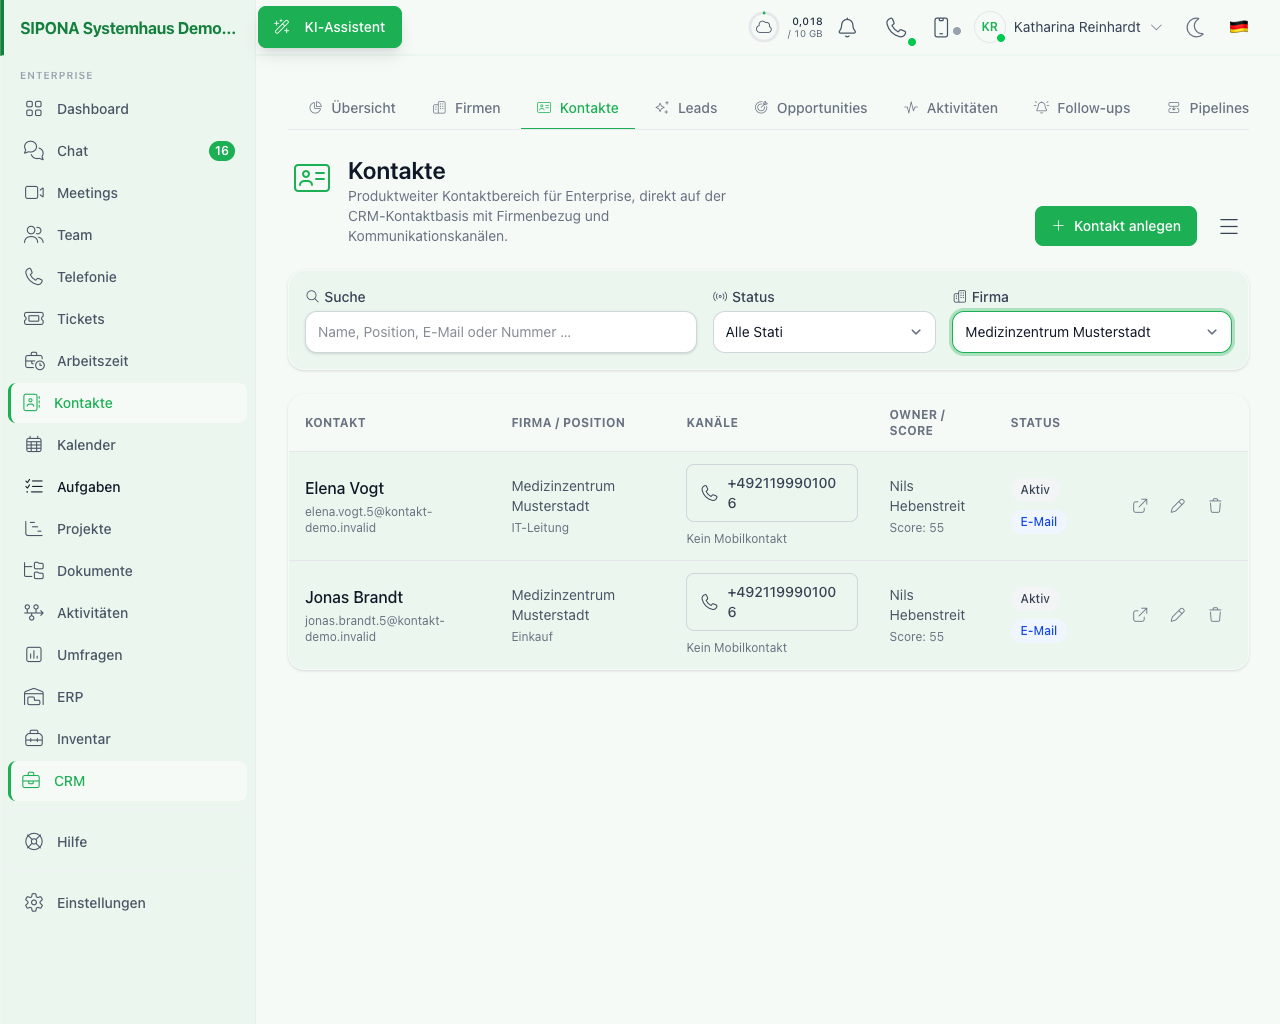Toggle dark mode moon icon

tap(1195, 27)
